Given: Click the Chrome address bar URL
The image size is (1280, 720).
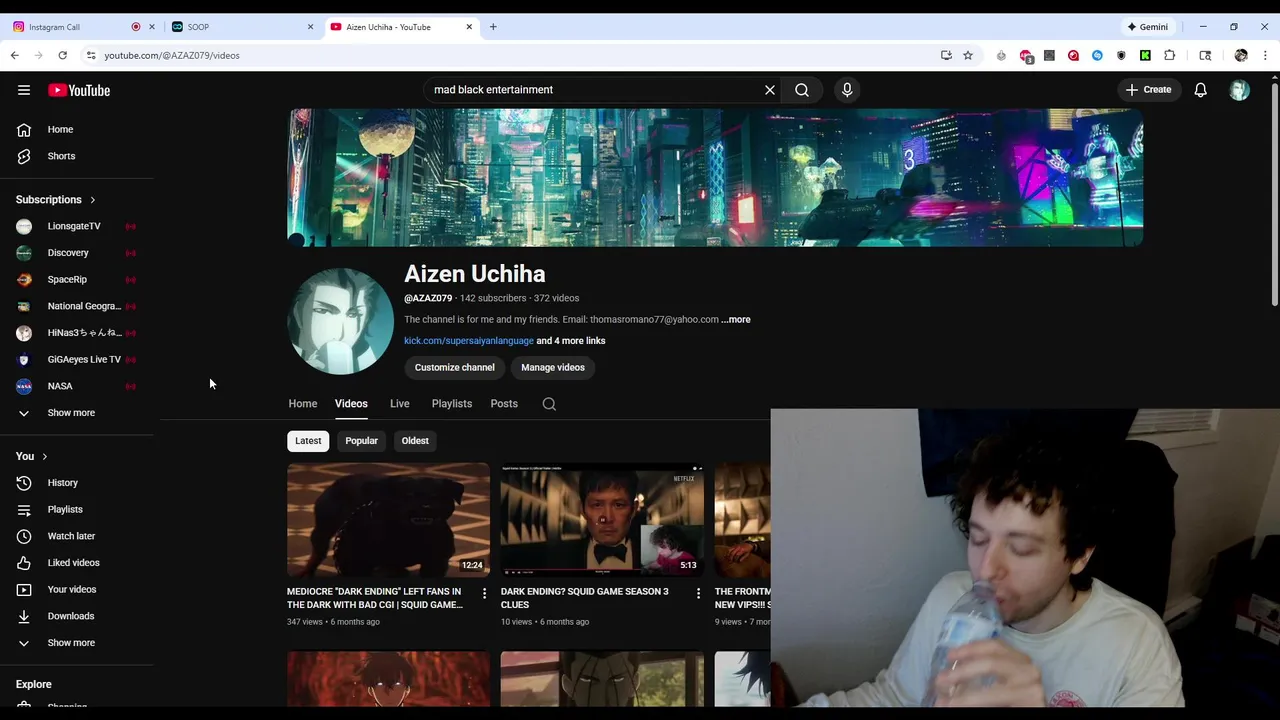Looking at the screenshot, I should pos(172,55).
